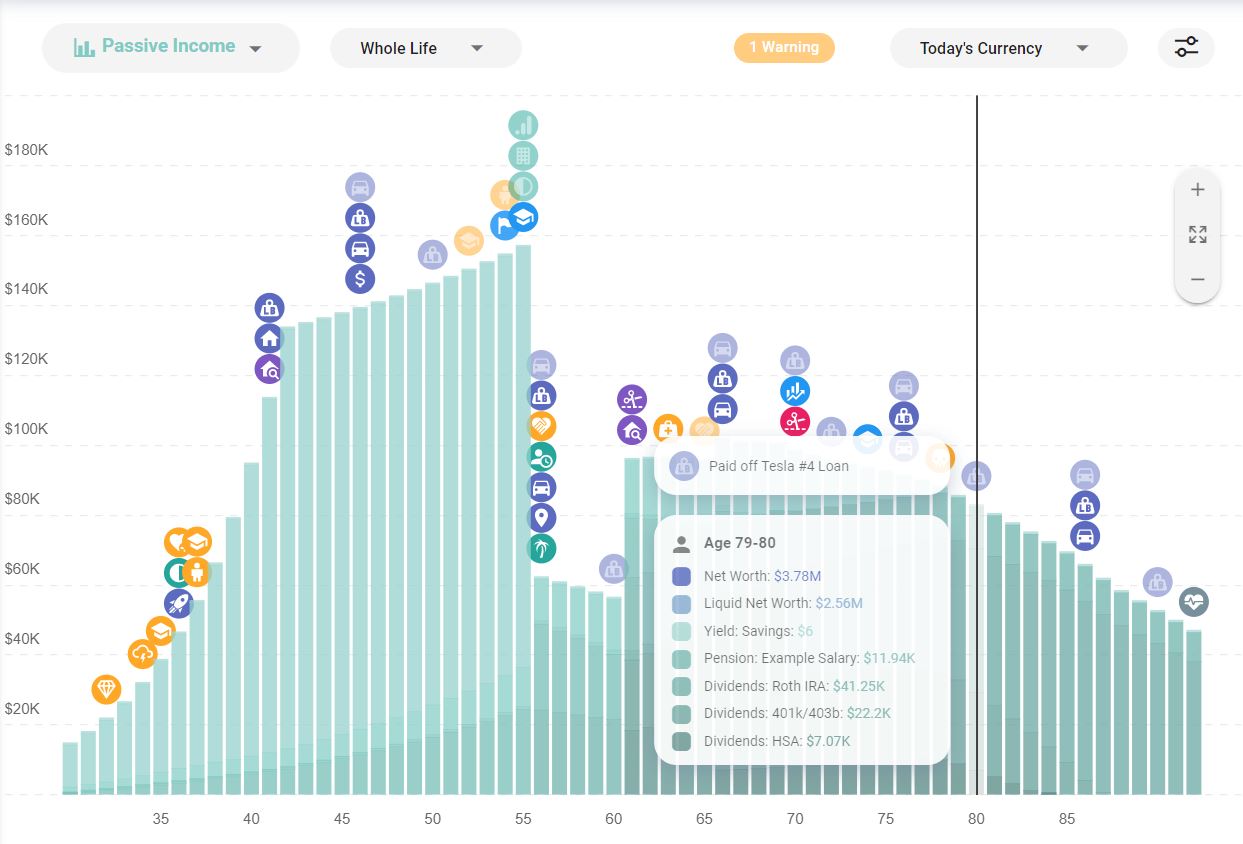The width and height of the screenshot is (1243, 844).
Task: Click the scissors milestone icon near age 61
Action: [x=631, y=397]
